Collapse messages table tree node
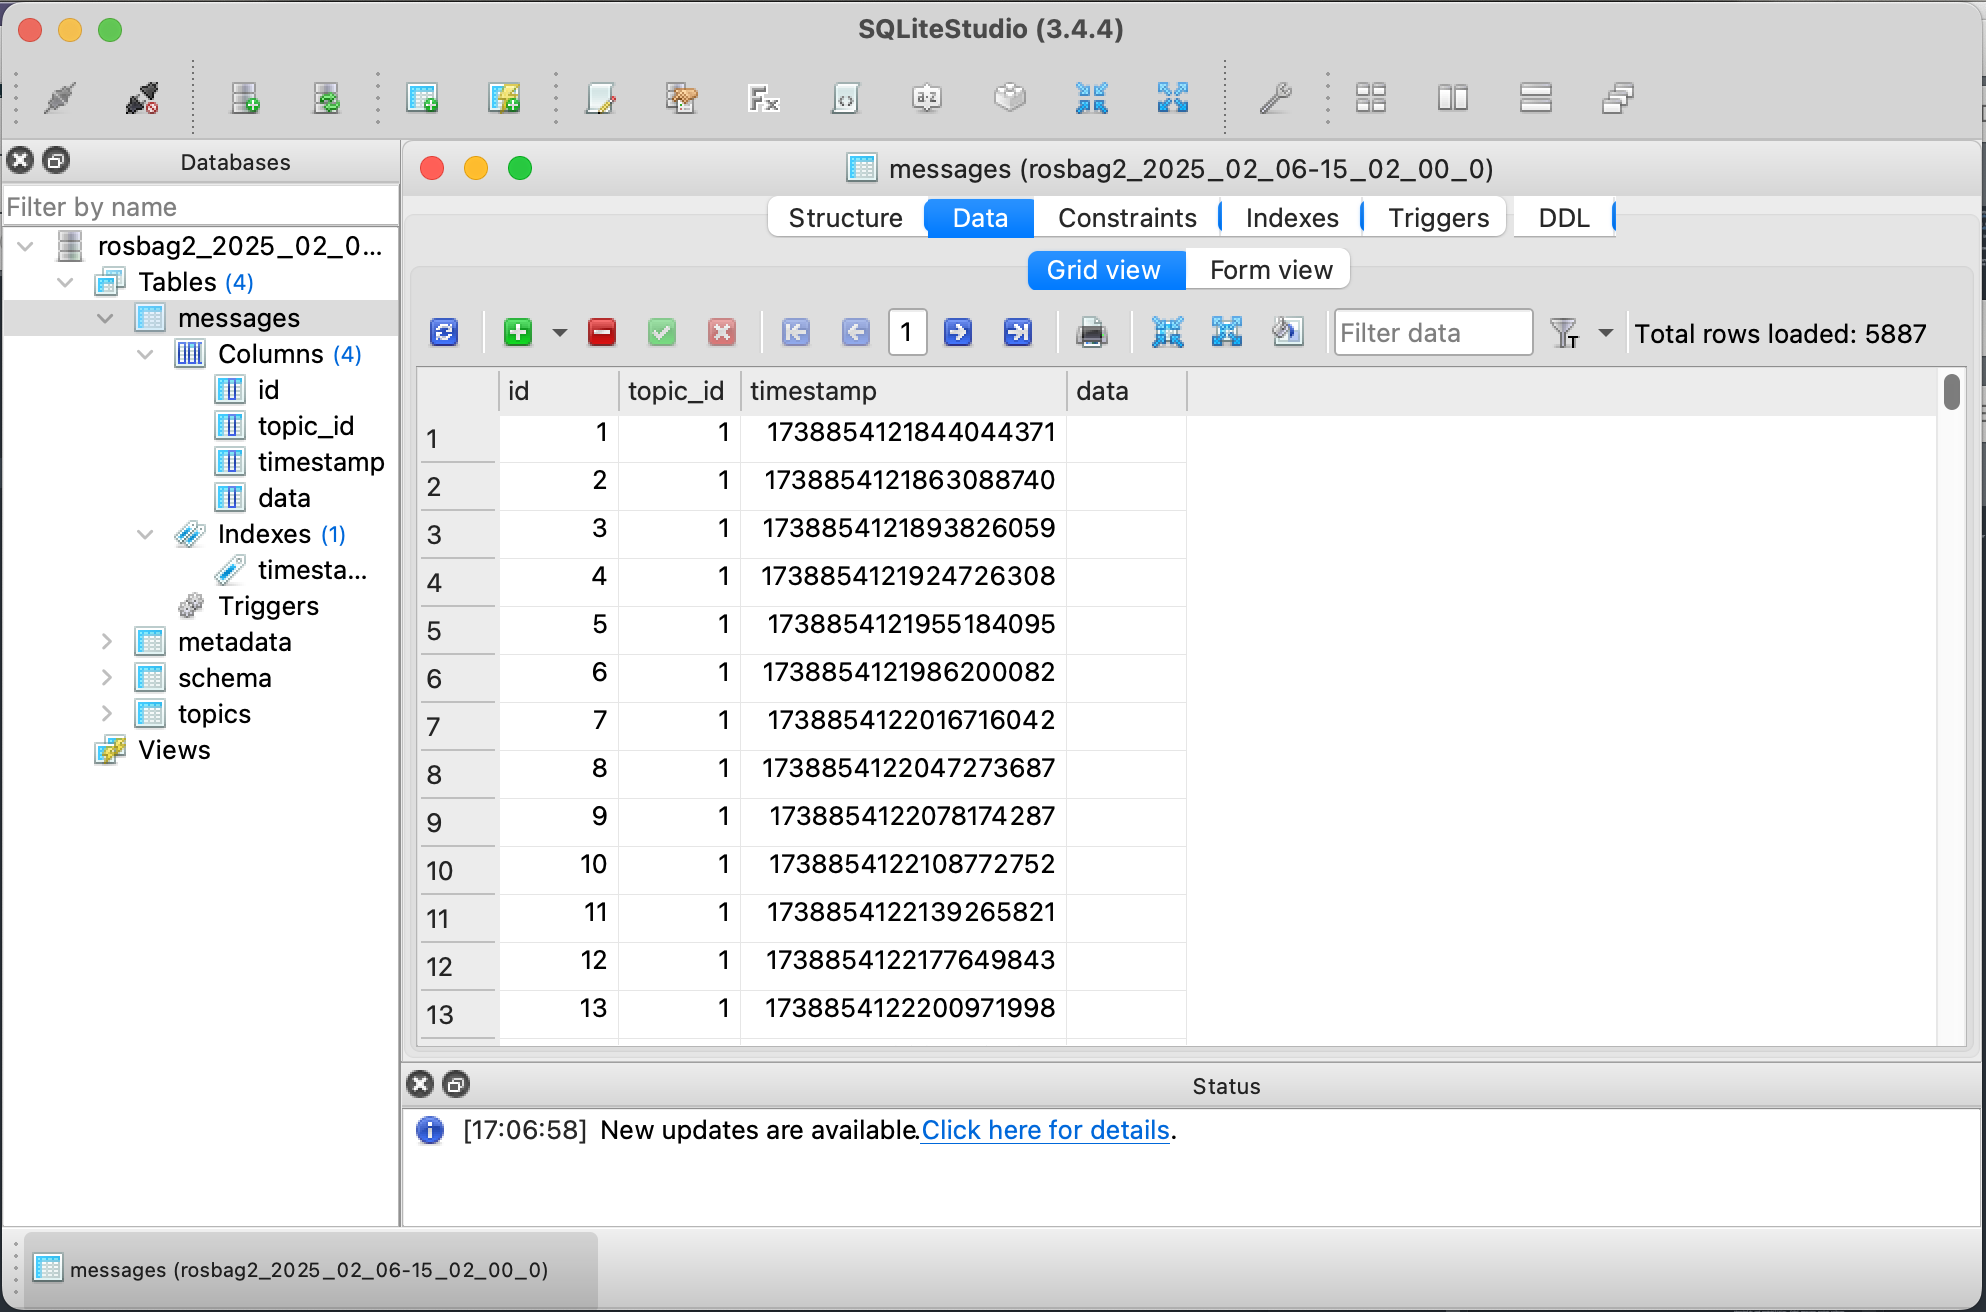Viewport: 1986px width, 1312px height. (x=106, y=318)
